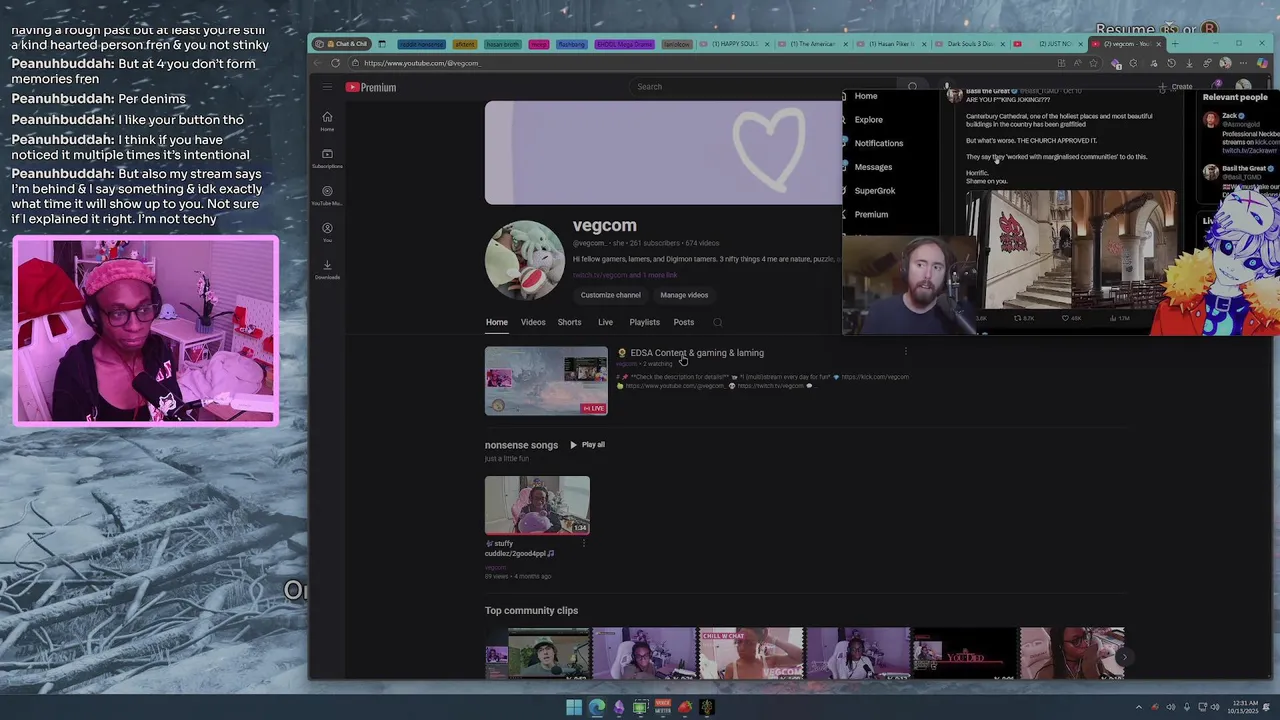The width and height of the screenshot is (1280, 720).
Task: Switch to The American browser tab
Action: coord(811,44)
